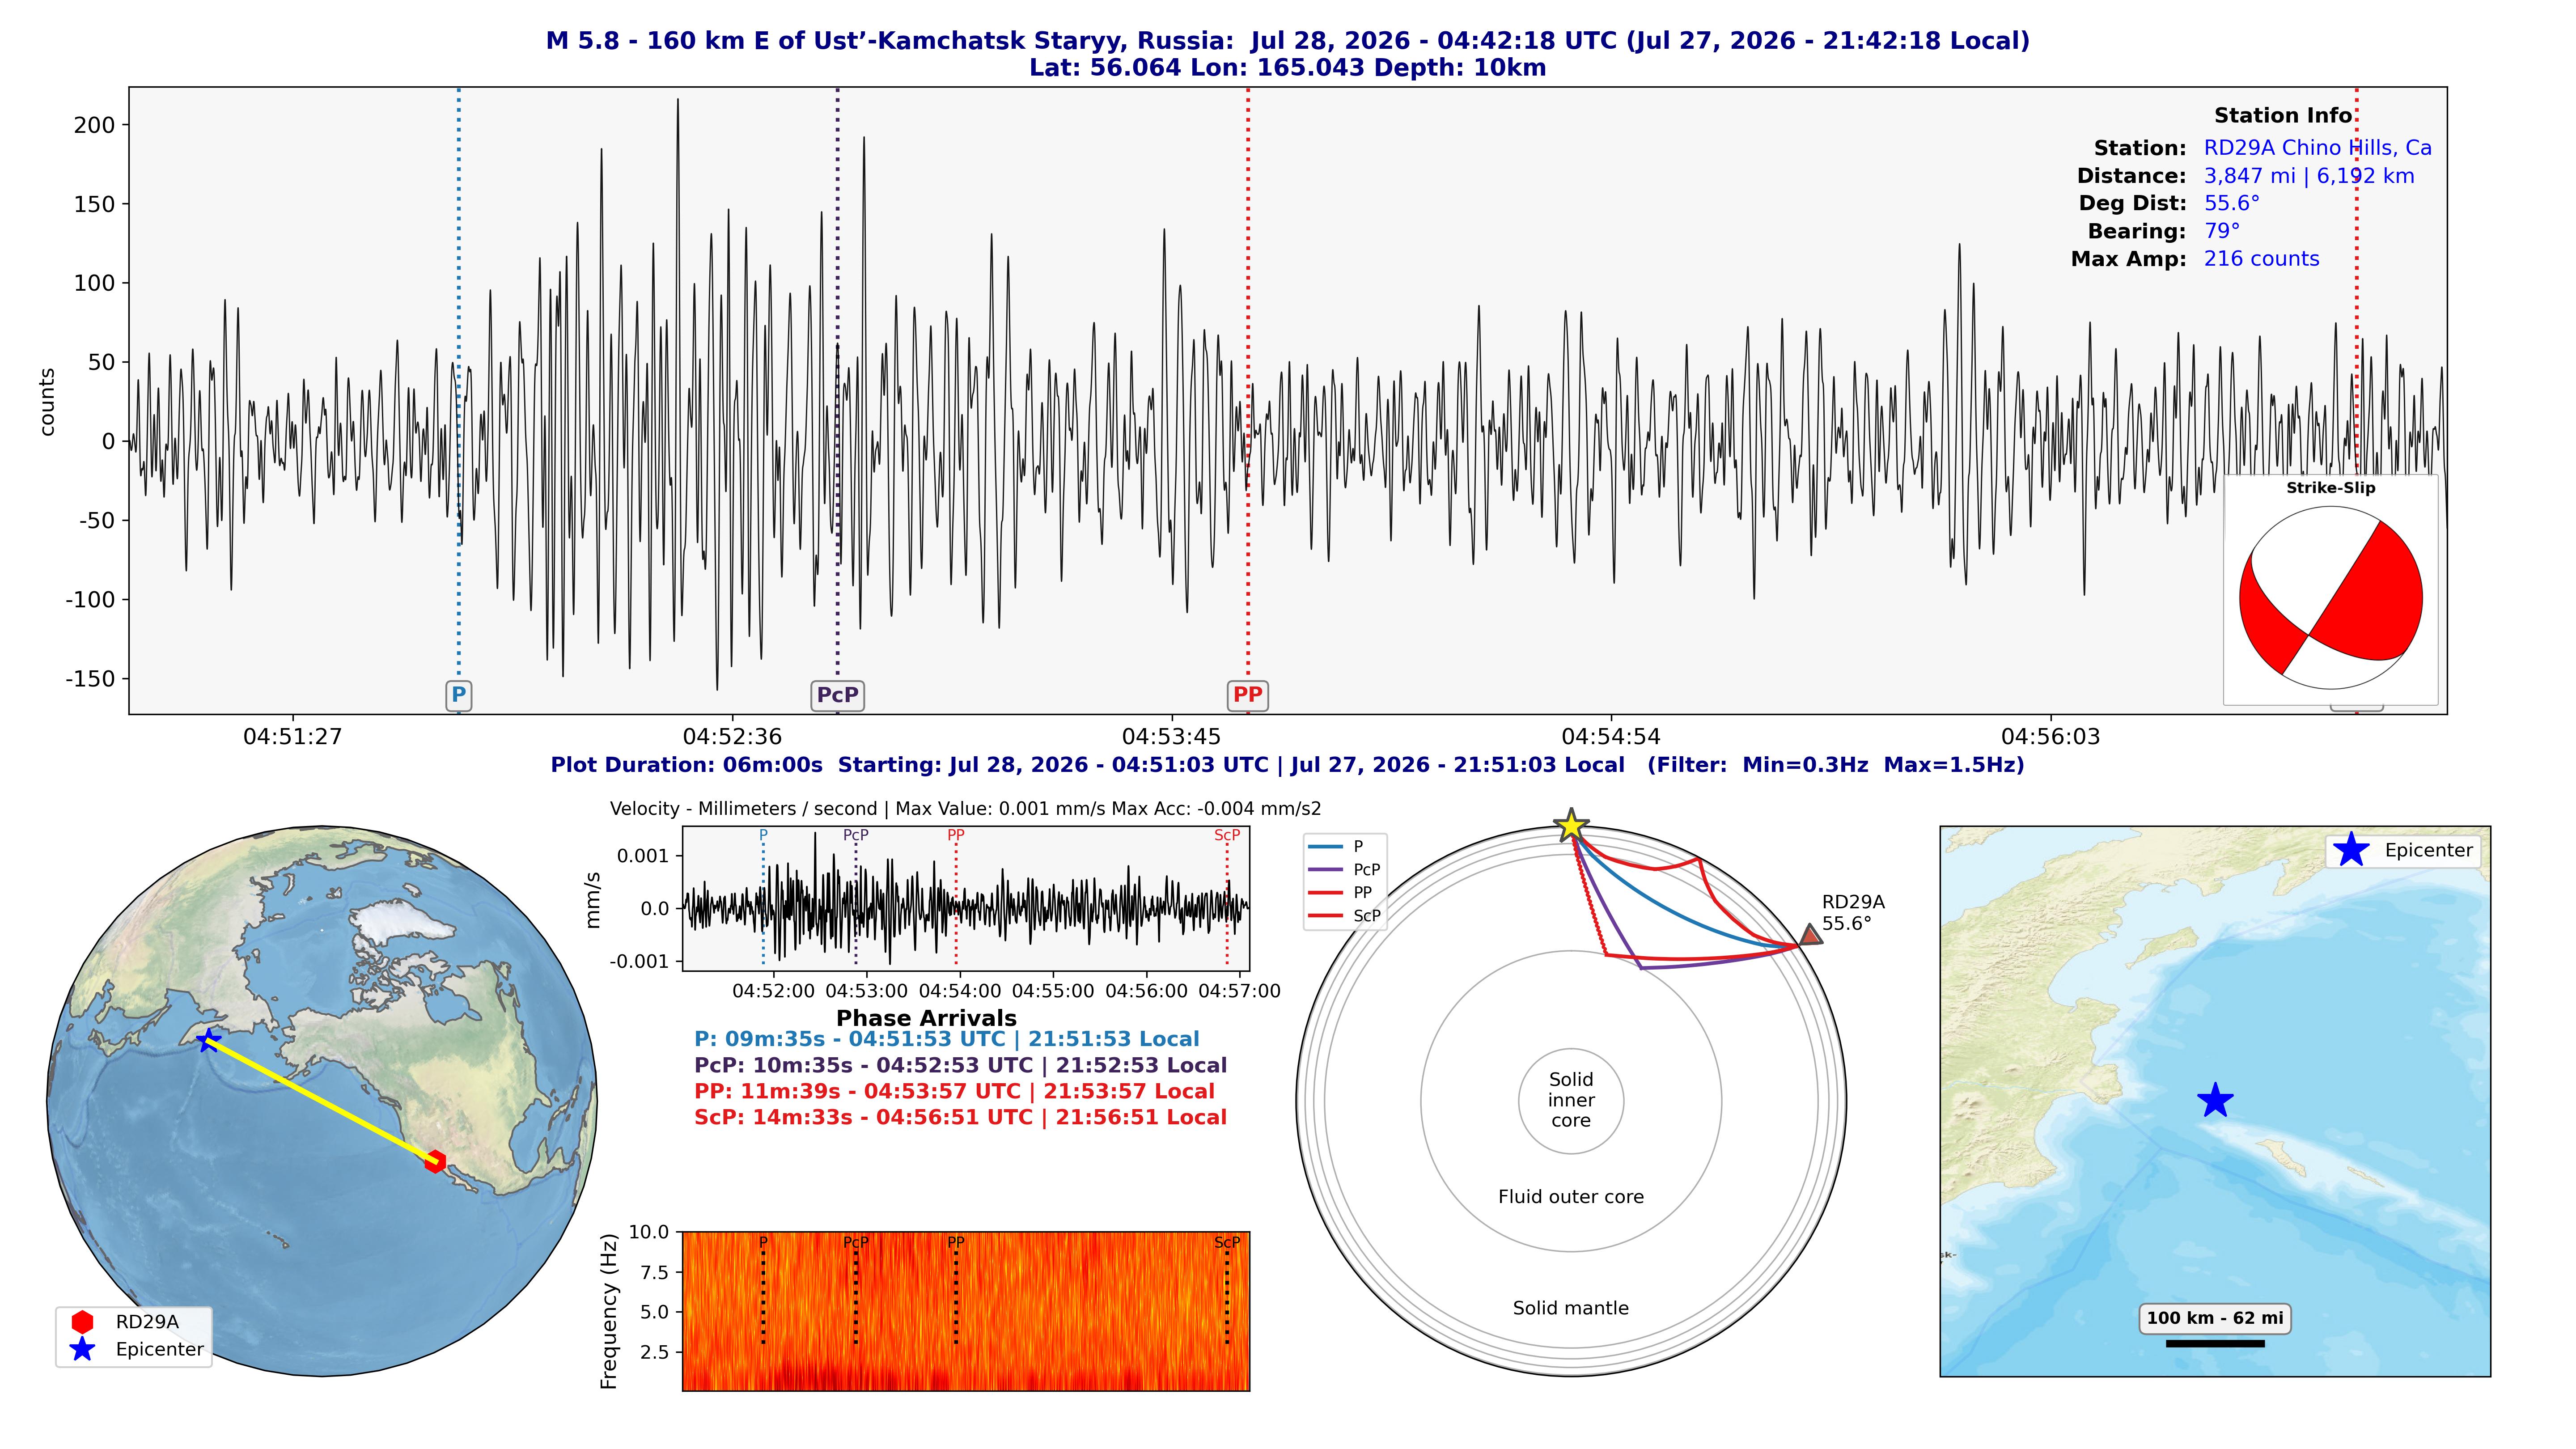This screenshot has height=1449, width=2576.
Task: Click the 'Station Info' heading
Action: (x=2282, y=116)
